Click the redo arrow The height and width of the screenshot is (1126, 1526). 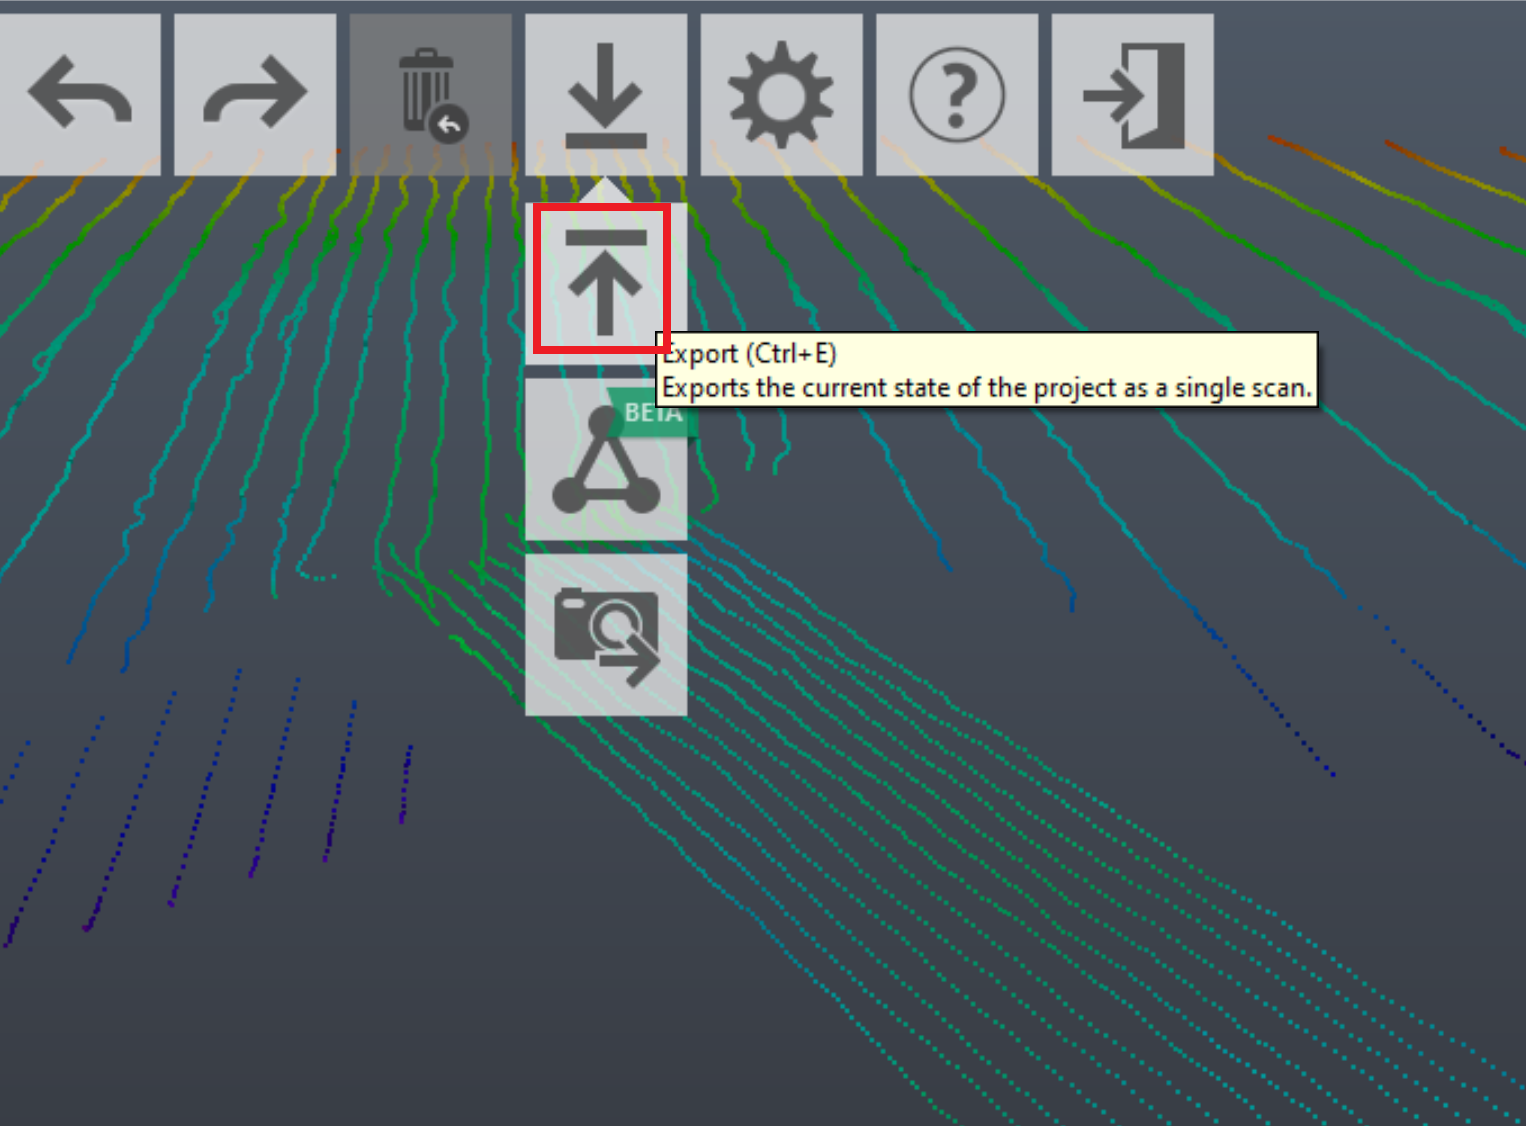255,93
